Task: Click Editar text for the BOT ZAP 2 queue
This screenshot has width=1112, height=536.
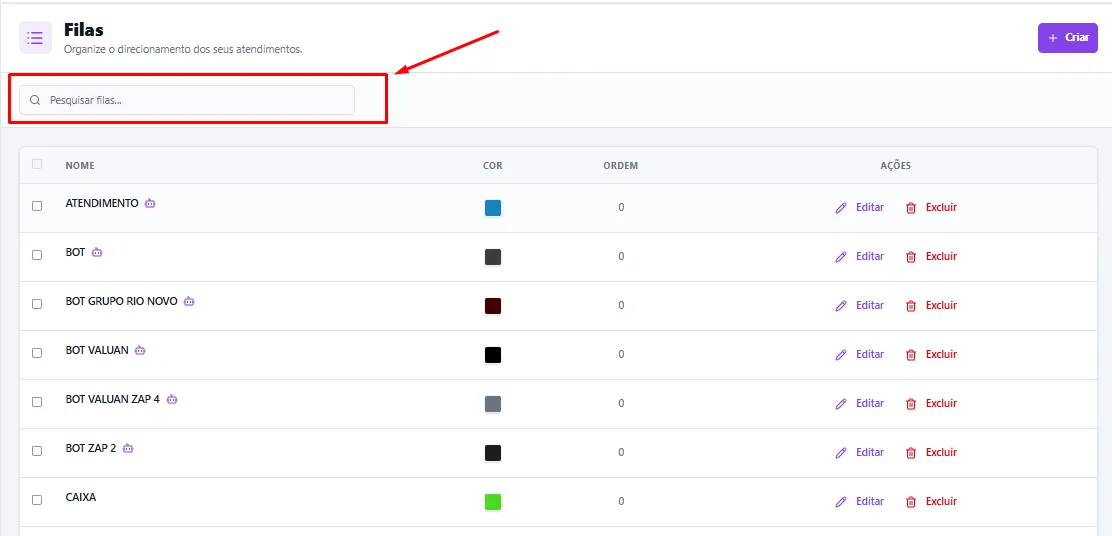Action: (869, 452)
